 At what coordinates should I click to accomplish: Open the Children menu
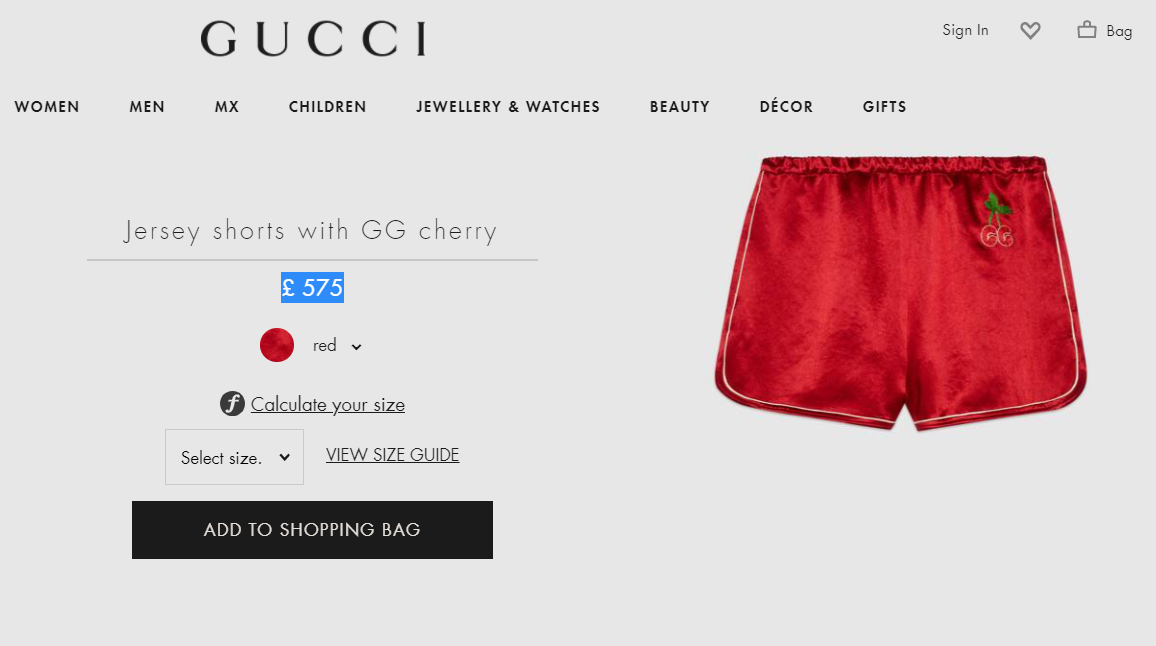(327, 107)
